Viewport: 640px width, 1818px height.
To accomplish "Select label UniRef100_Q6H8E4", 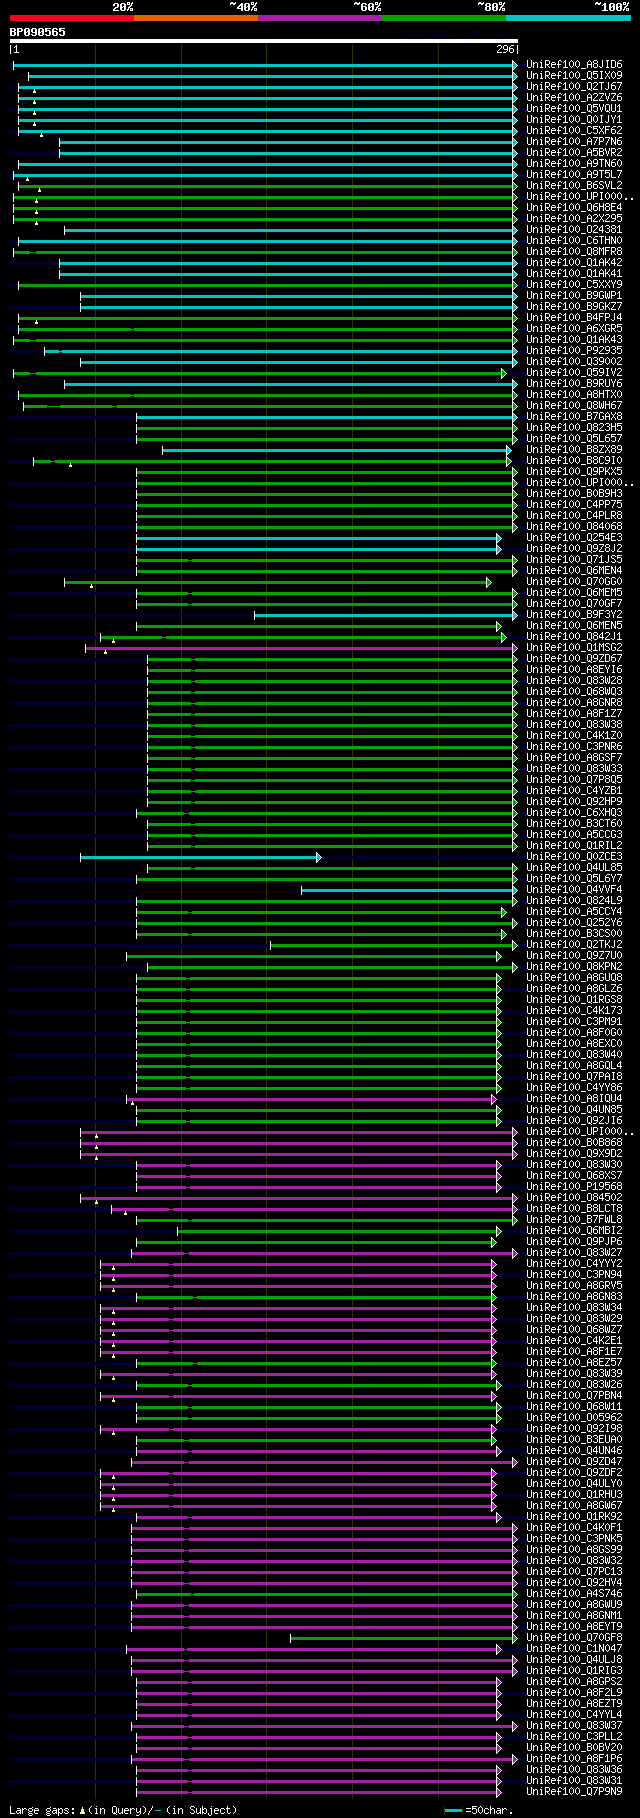I will point(574,208).
